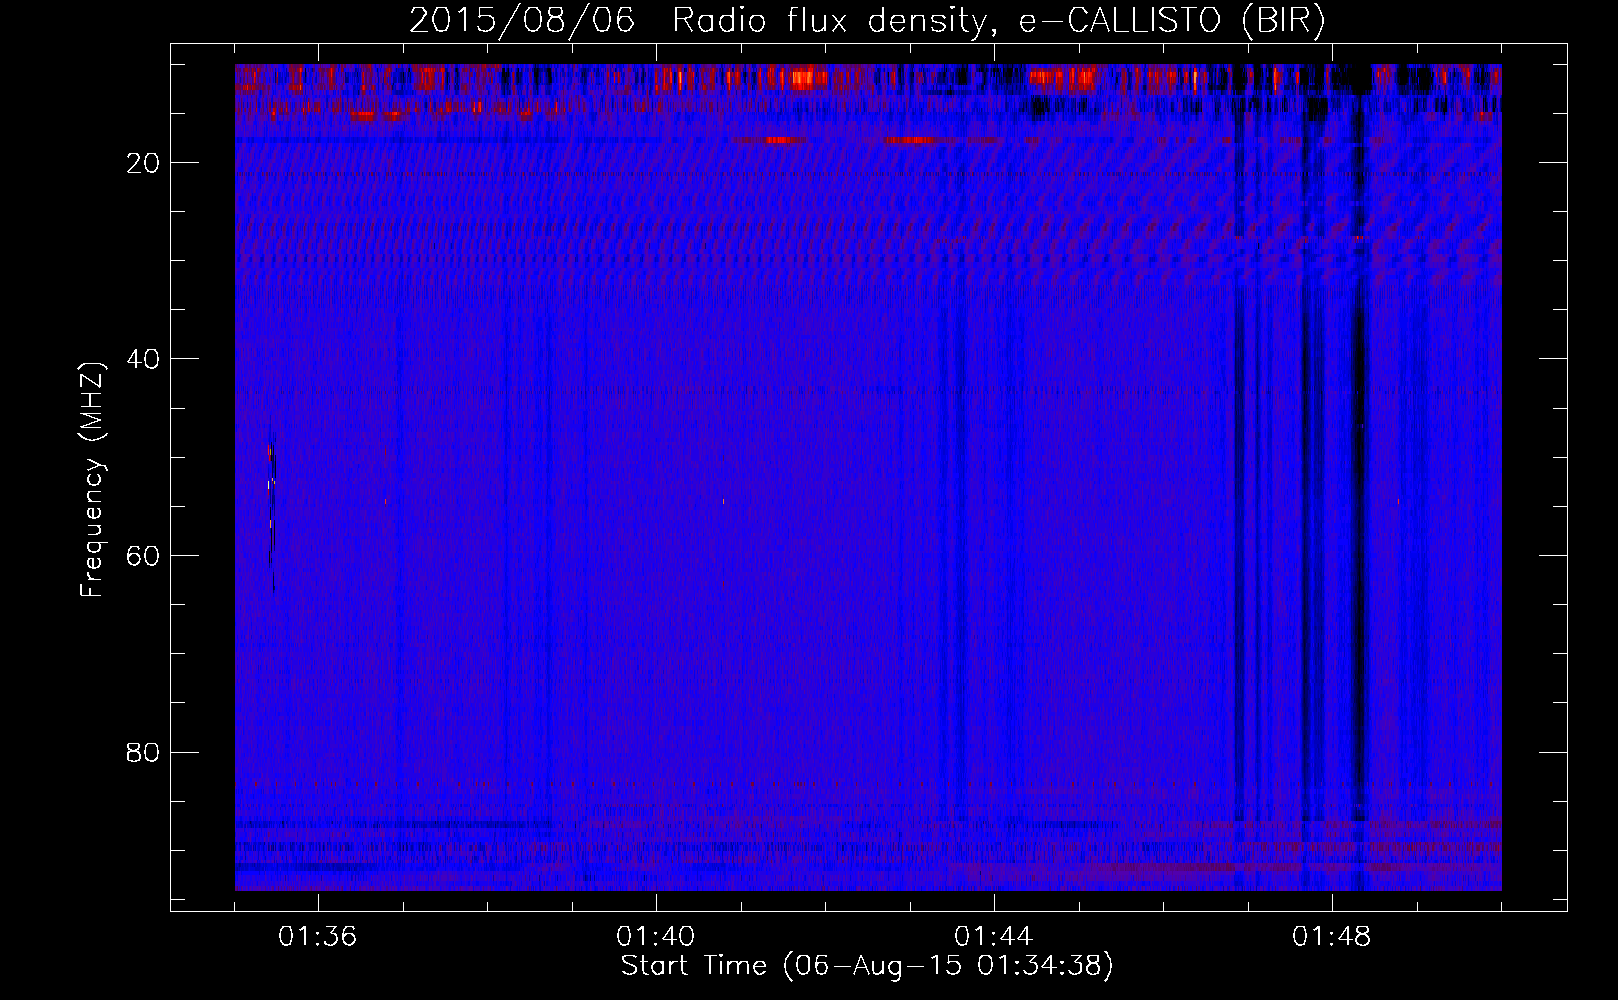Click the '01:40' time tick label
Image resolution: width=1618 pixels, height=1000 pixels.
coord(656,937)
